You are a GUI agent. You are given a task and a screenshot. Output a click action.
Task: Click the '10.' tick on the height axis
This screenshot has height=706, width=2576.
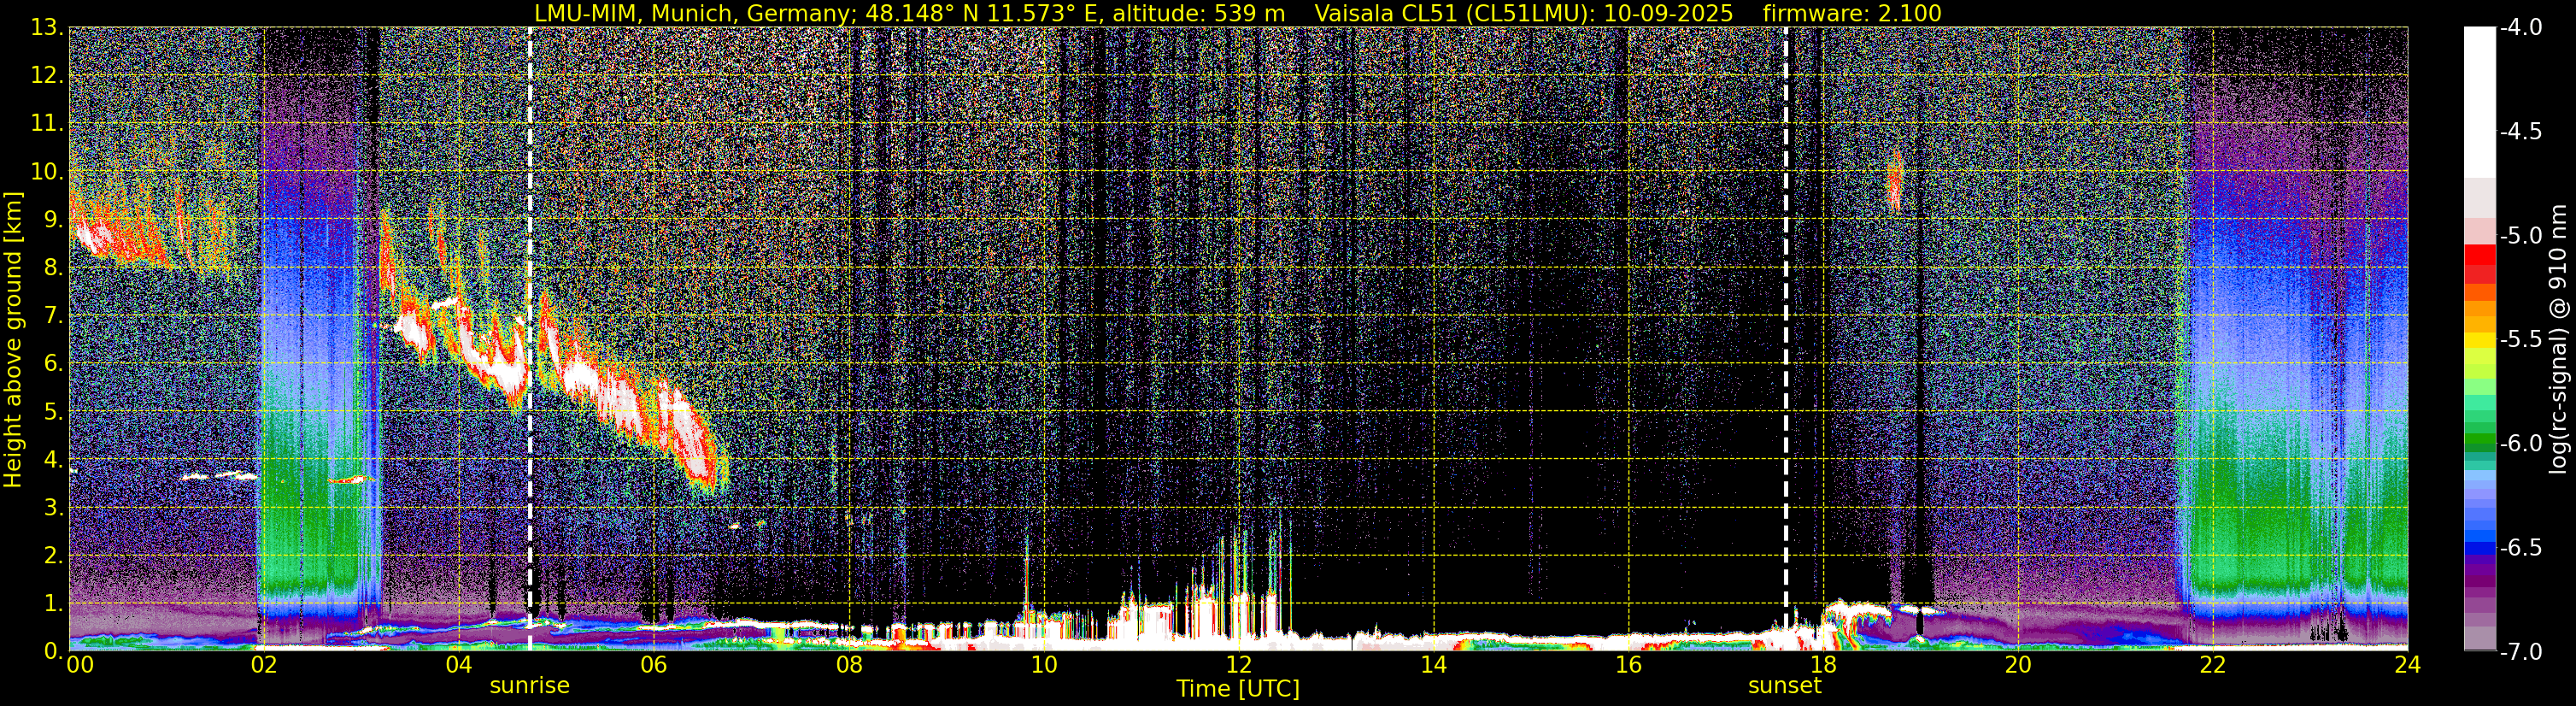point(47,172)
